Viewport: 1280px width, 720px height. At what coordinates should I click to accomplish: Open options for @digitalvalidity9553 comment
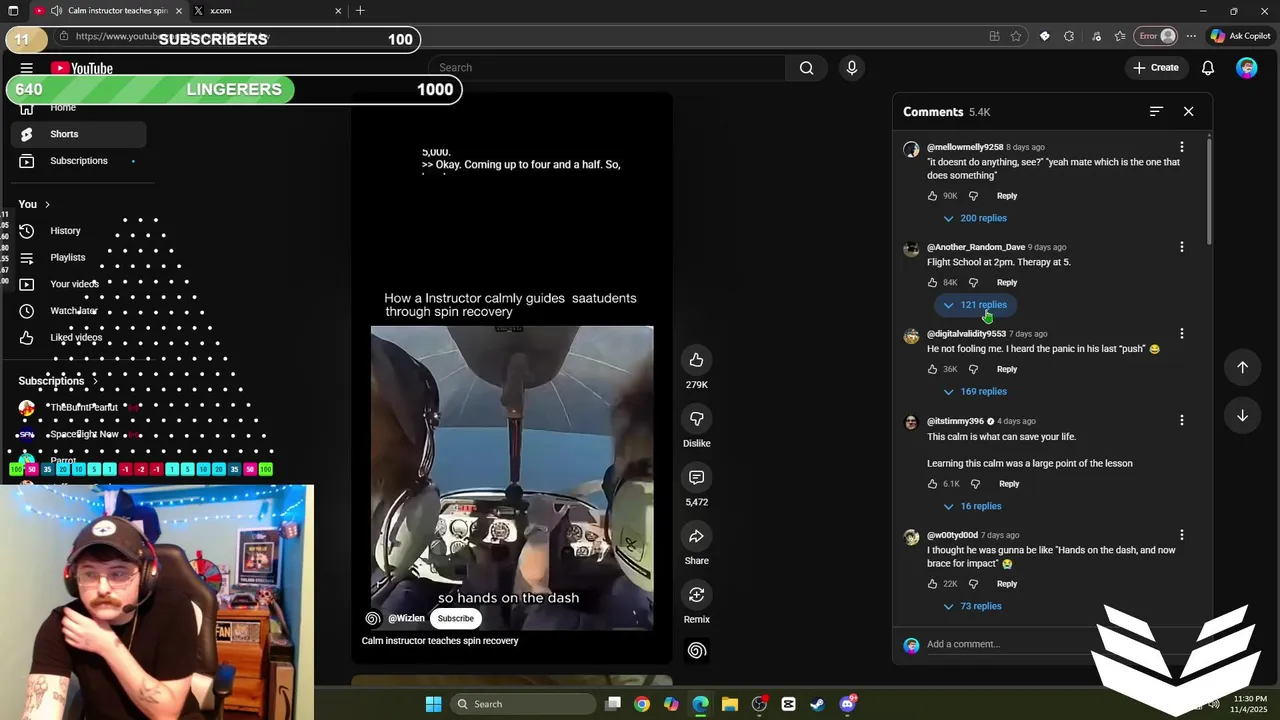point(1182,334)
